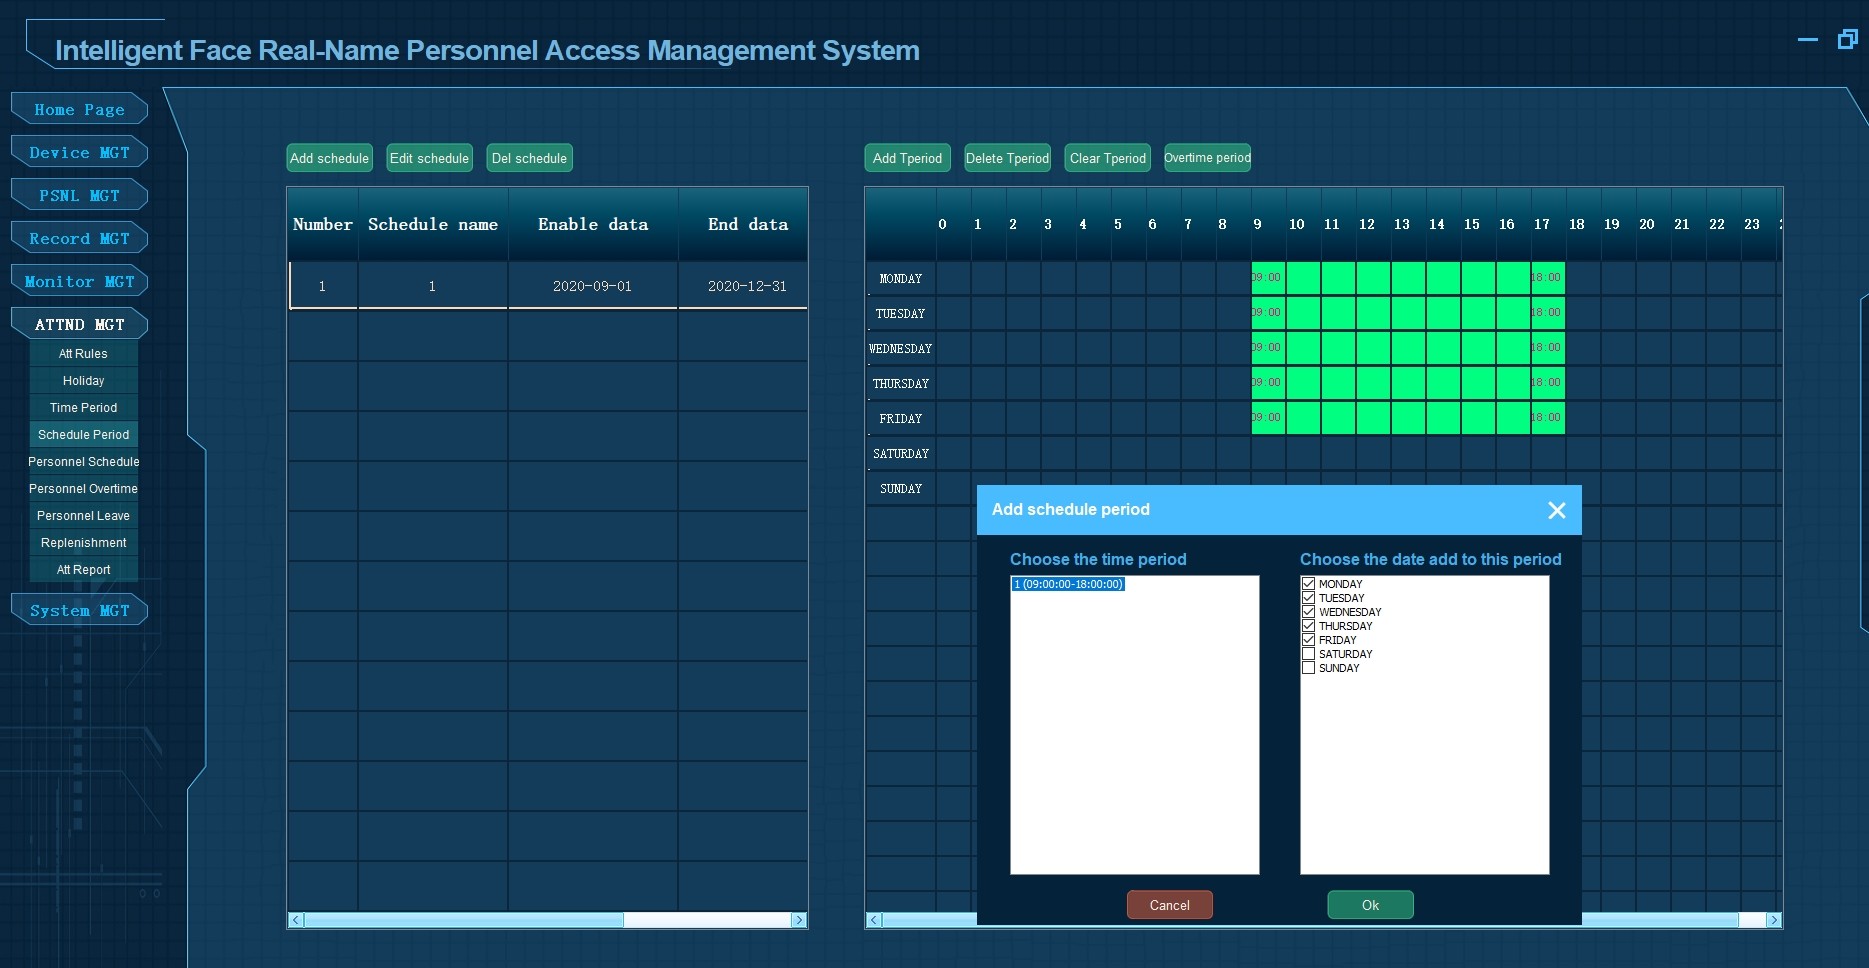This screenshot has height=968, width=1869.
Task: Click right arrow of schedule list scrollbar
Action: pyautogui.click(x=798, y=920)
